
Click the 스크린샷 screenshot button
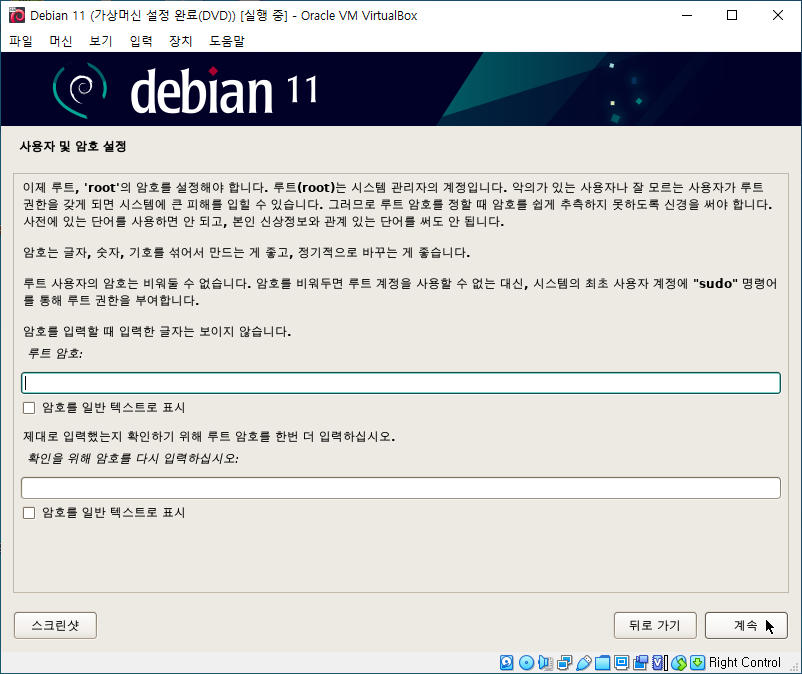[55, 625]
